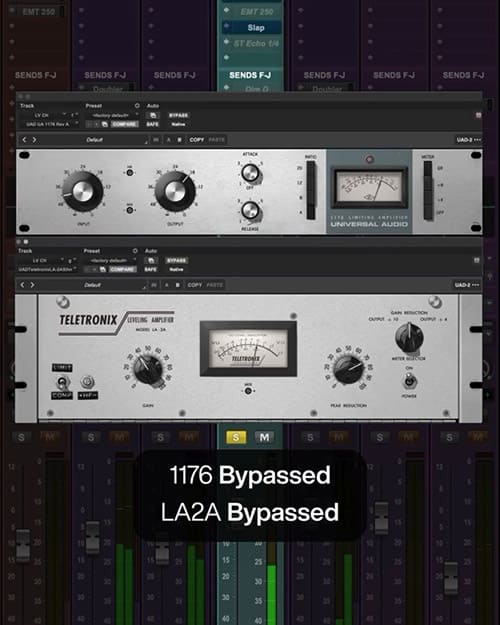Click COMPARE in the 1176 window
This screenshot has width=500, height=625.
coord(124,124)
